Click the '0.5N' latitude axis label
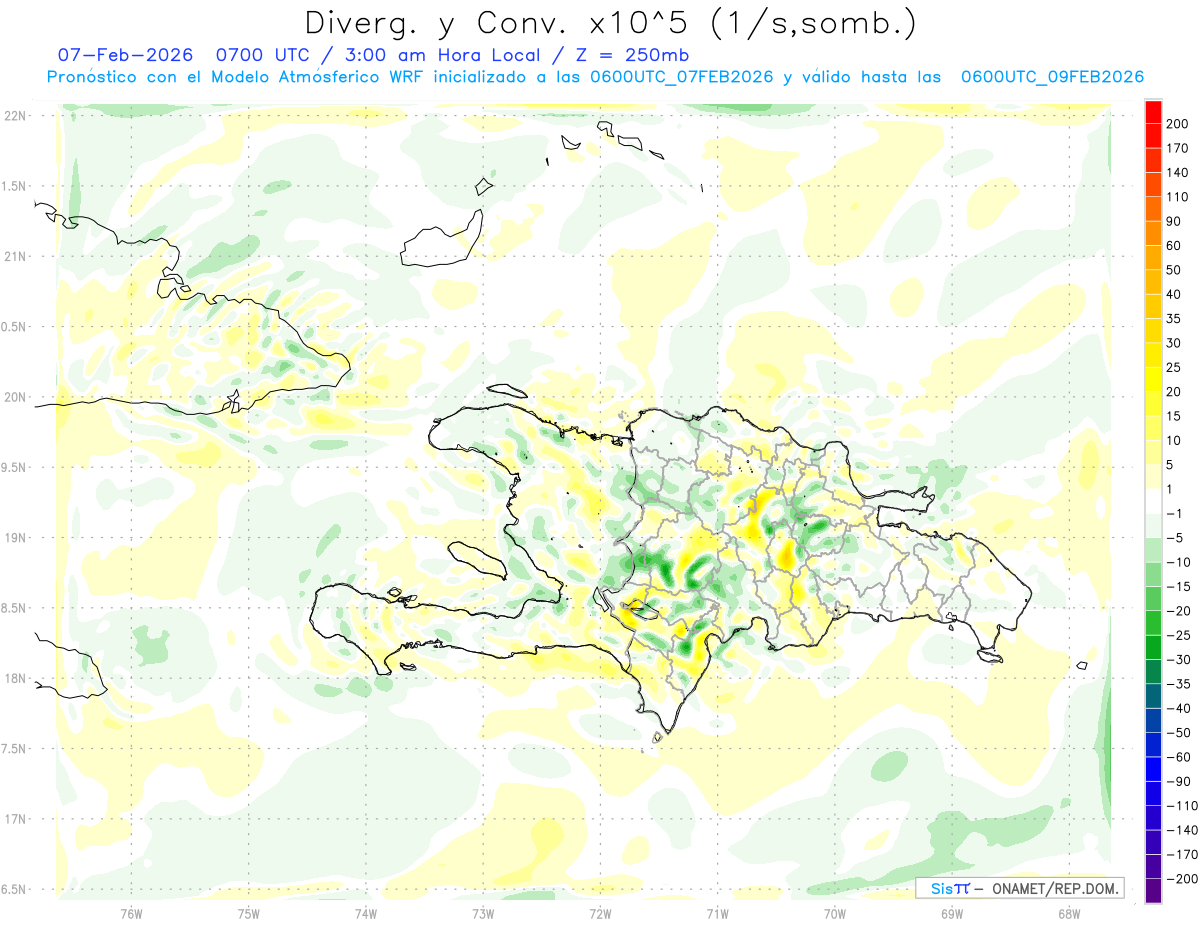1200x927 pixels. click(14, 327)
